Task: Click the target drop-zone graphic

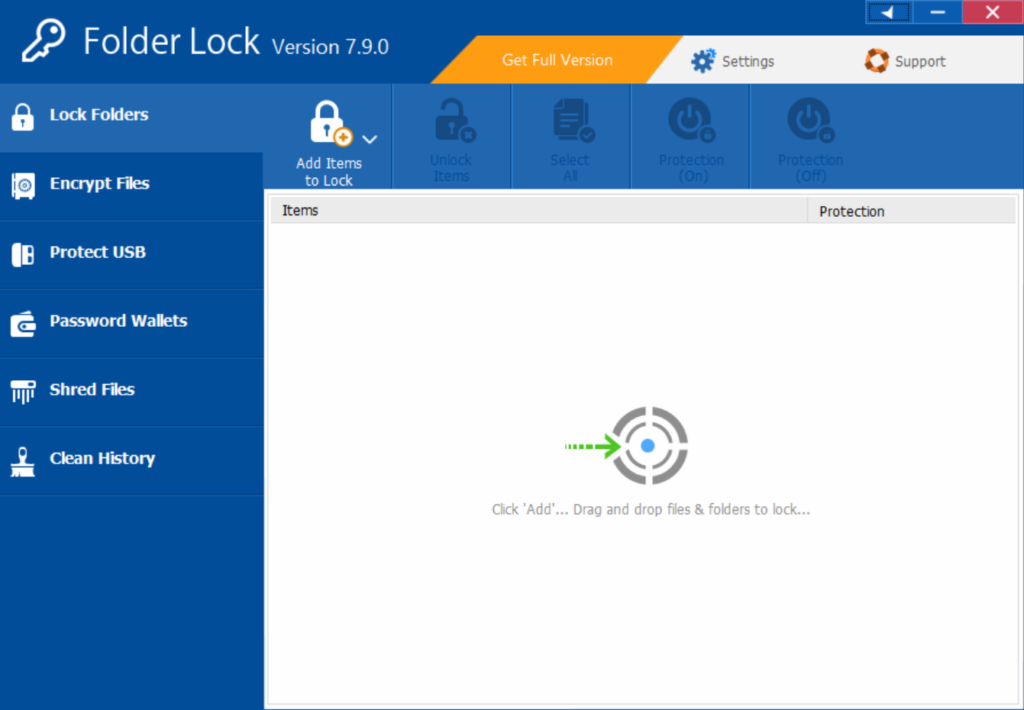Action: 646,446
